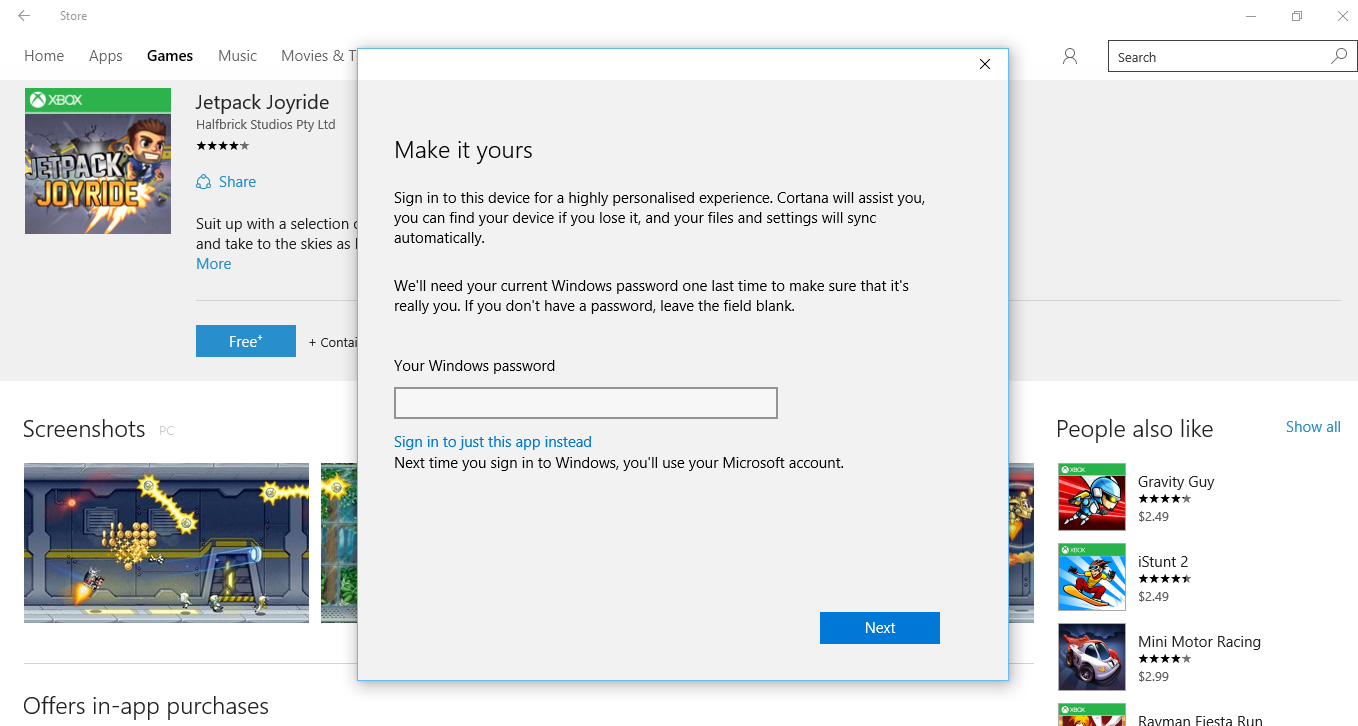Click the Share link text
This screenshot has height=726, width=1358.
237,182
